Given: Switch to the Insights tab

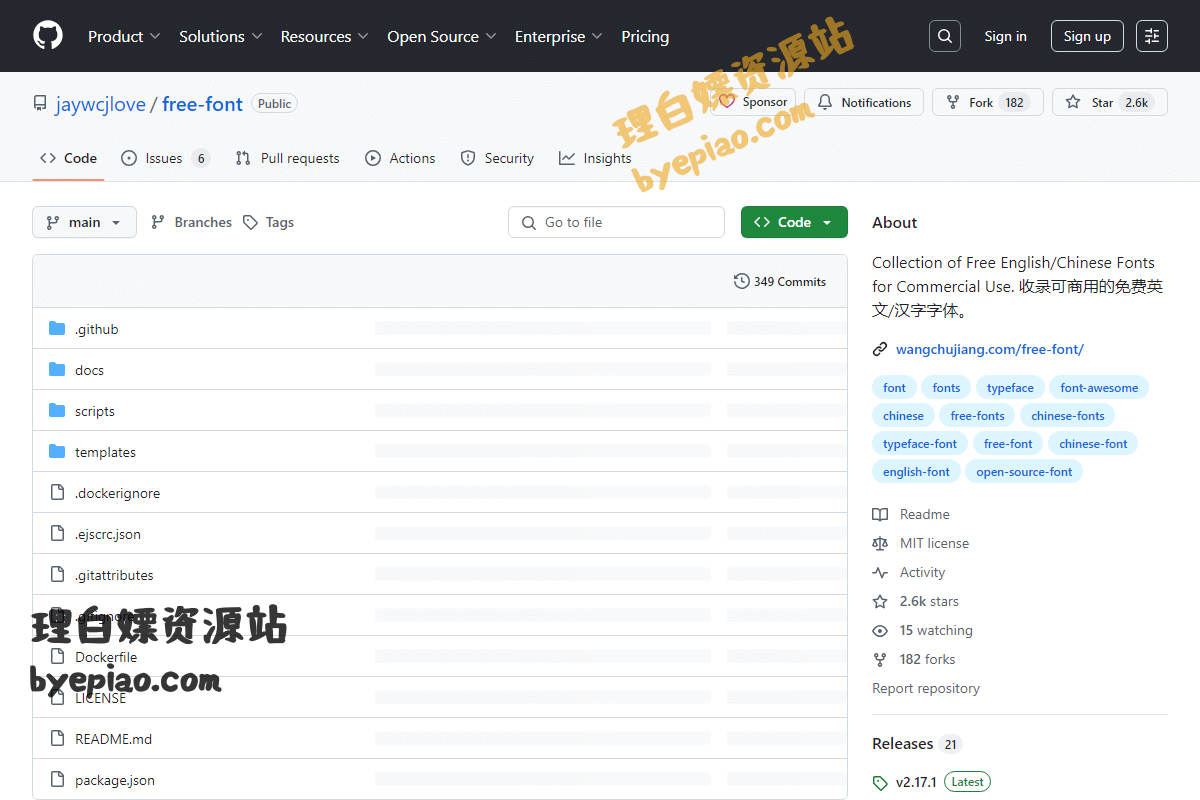Looking at the screenshot, I should click(595, 158).
